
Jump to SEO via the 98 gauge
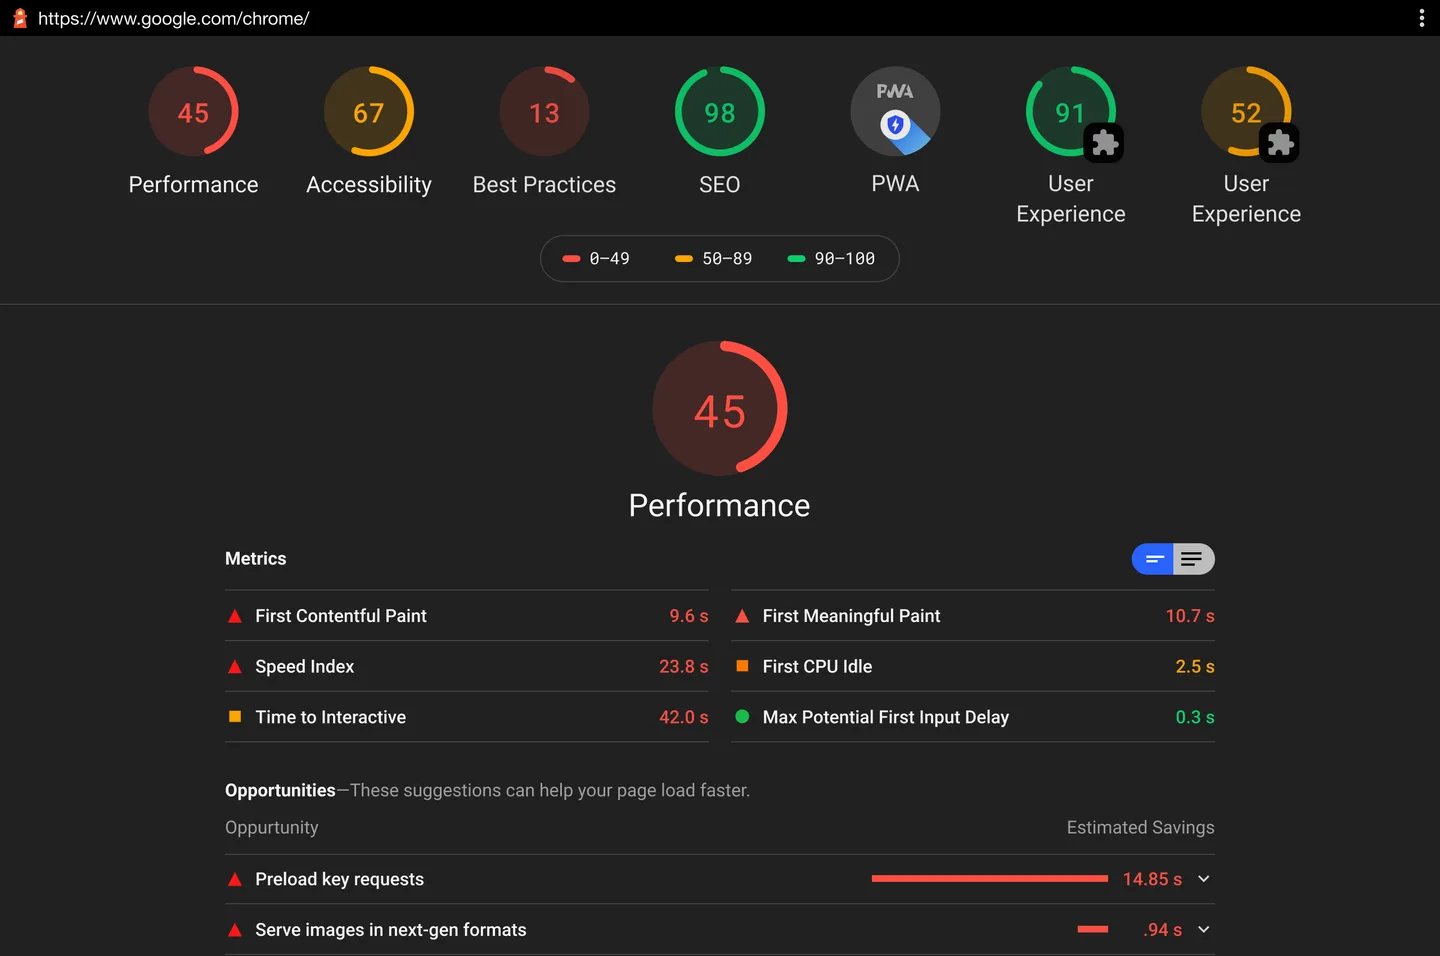click(720, 111)
